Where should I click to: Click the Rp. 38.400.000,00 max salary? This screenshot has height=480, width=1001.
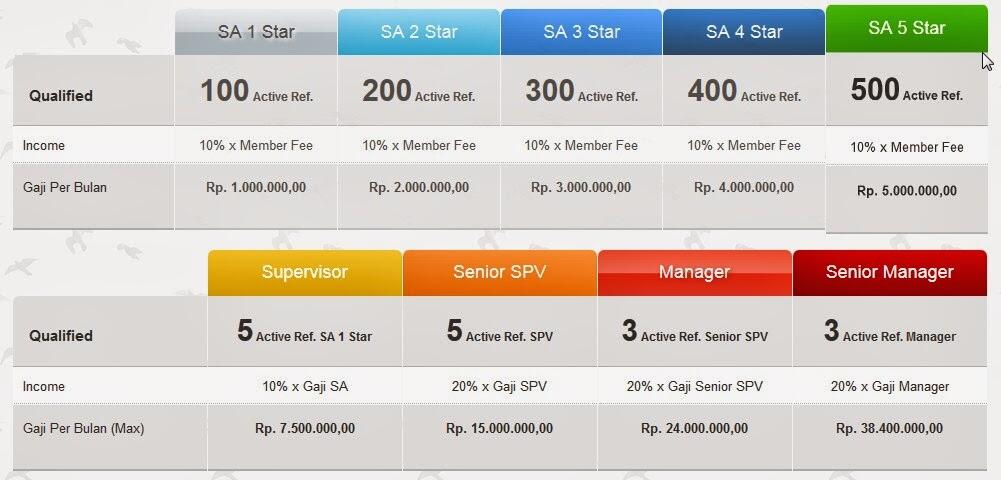click(x=889, y=429)
